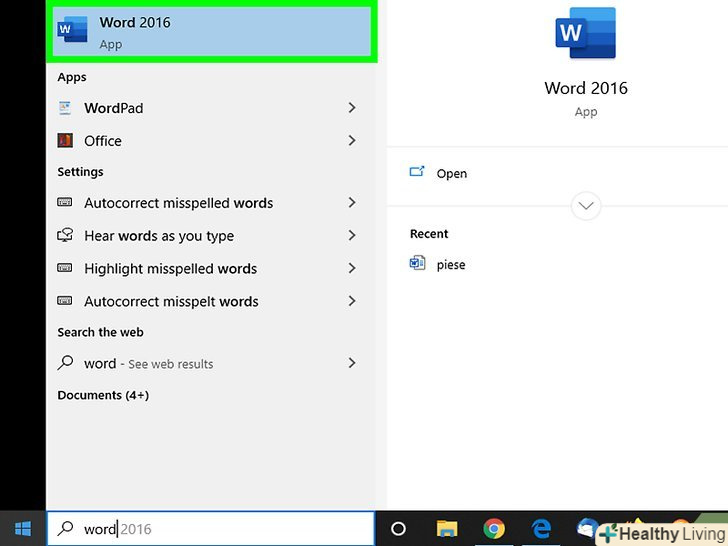Image resolution: width=728 pixels, height=546 pixels.
Task: Click the Recent heading in the preview pane
Action: click(x=429, y=234)
